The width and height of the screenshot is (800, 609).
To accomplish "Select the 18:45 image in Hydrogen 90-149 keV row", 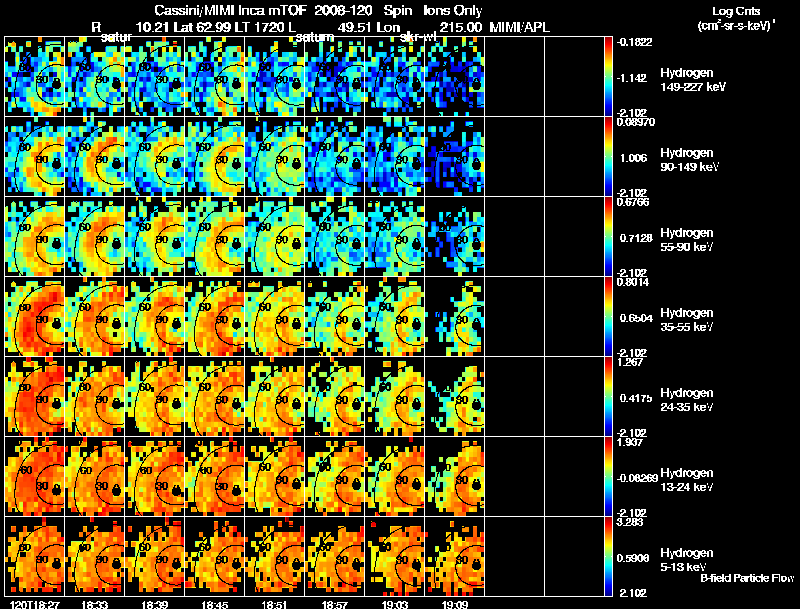I will pyautogui.click(x=215, y=157).
